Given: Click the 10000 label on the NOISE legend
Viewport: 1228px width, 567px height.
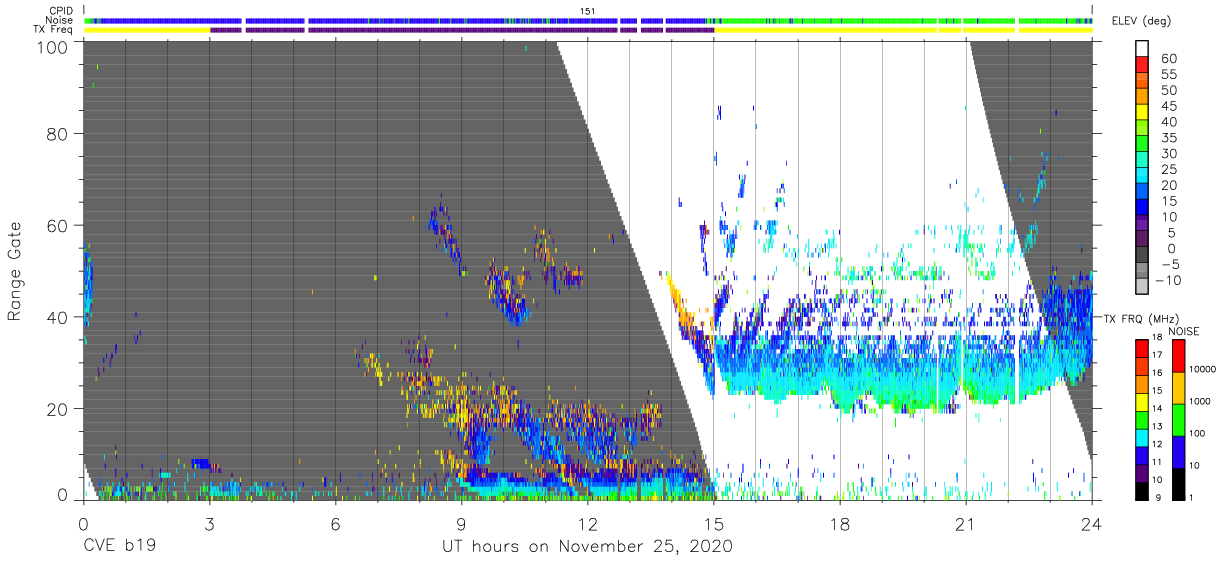Looking at the screenshot, I should coord(1204,369).
